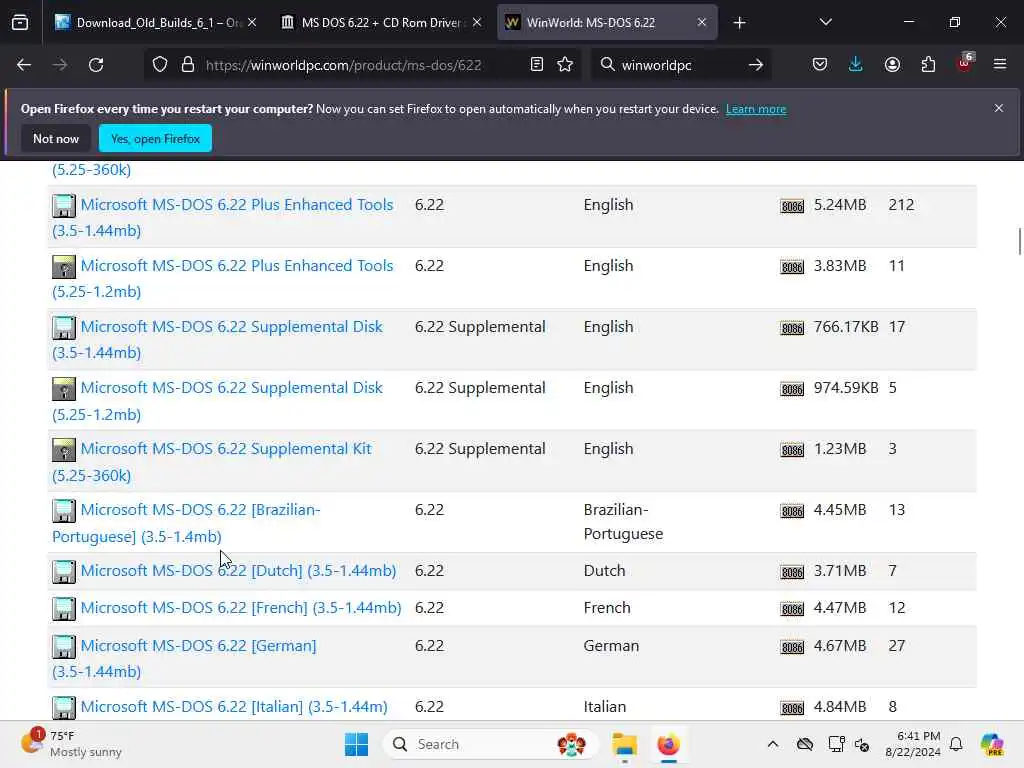Open weather widget showing 75°F

pos(71,744)
